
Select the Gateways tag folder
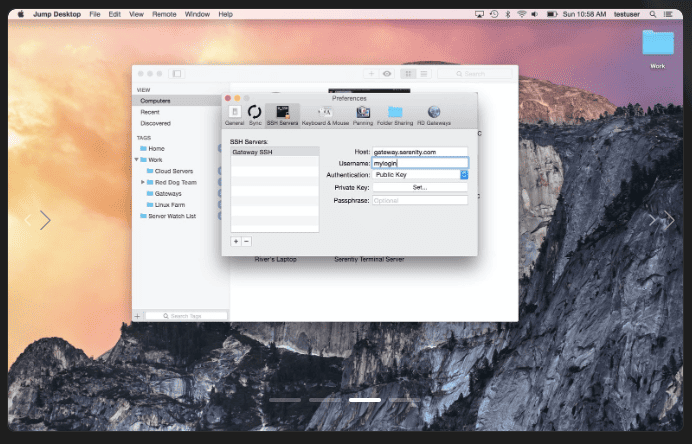click(164, 193)
